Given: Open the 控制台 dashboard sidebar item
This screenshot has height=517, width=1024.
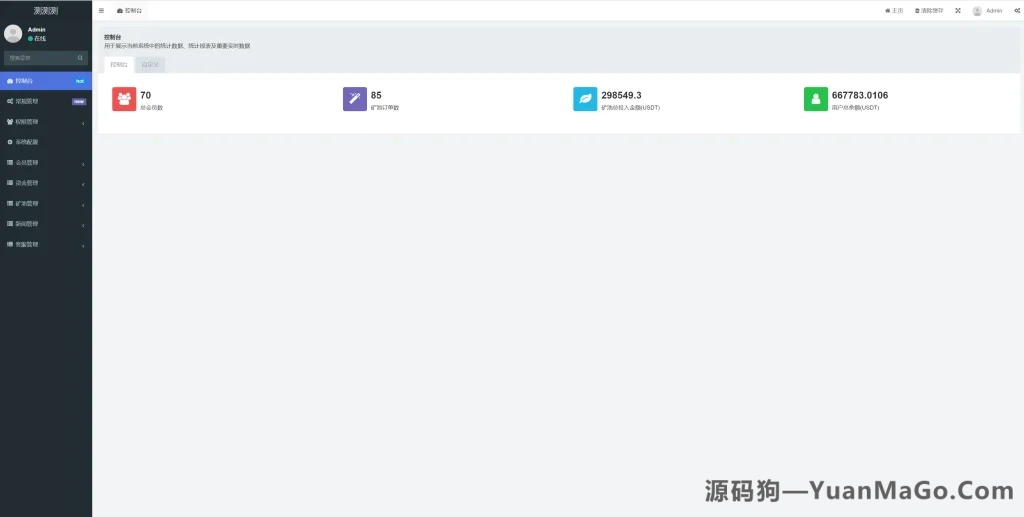Looking at the screenshot, I should (46, 81).
